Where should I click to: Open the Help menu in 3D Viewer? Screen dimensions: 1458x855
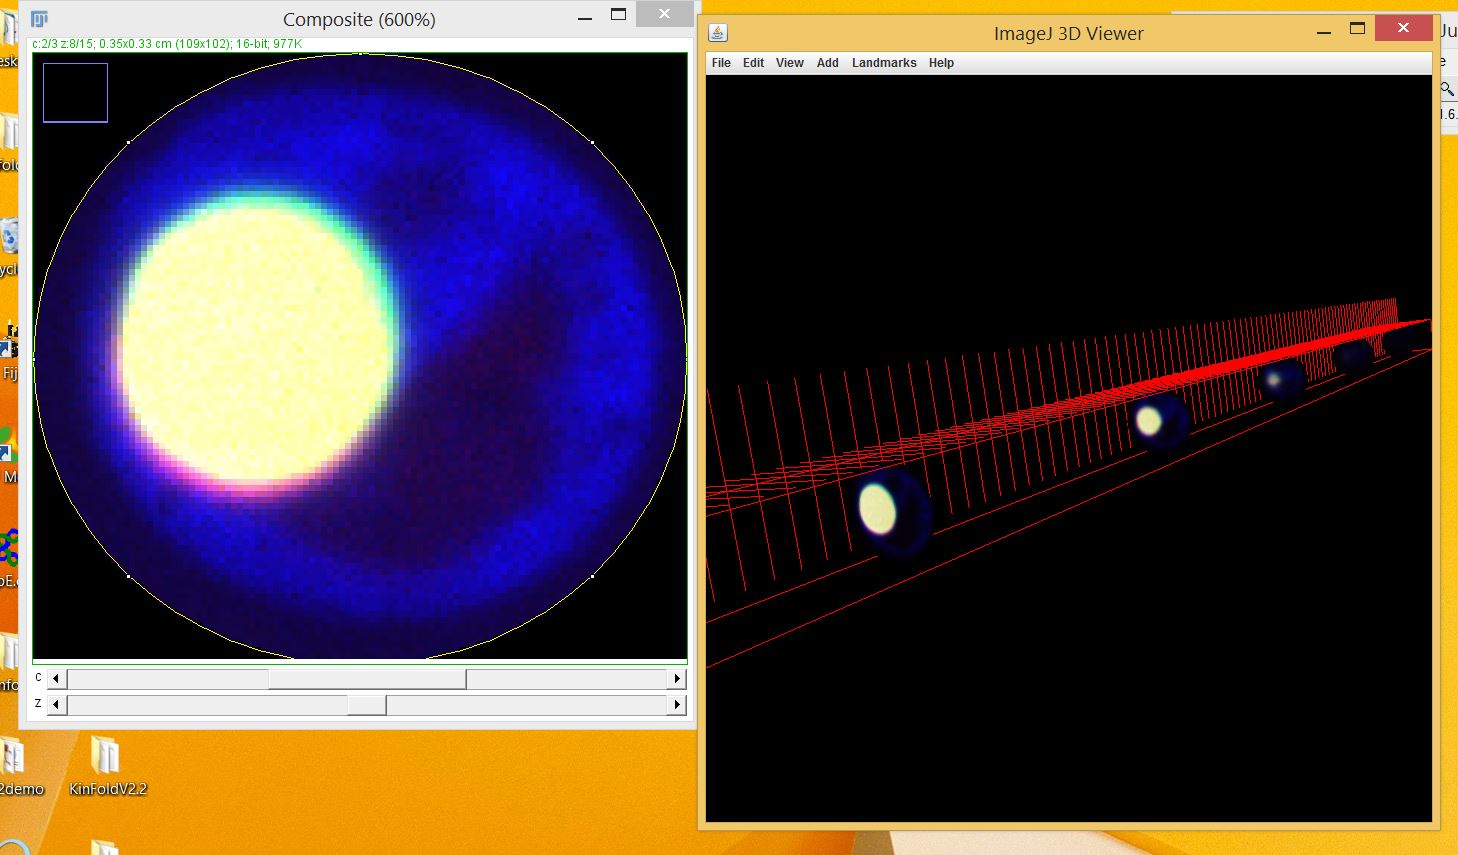coord(941,63)
